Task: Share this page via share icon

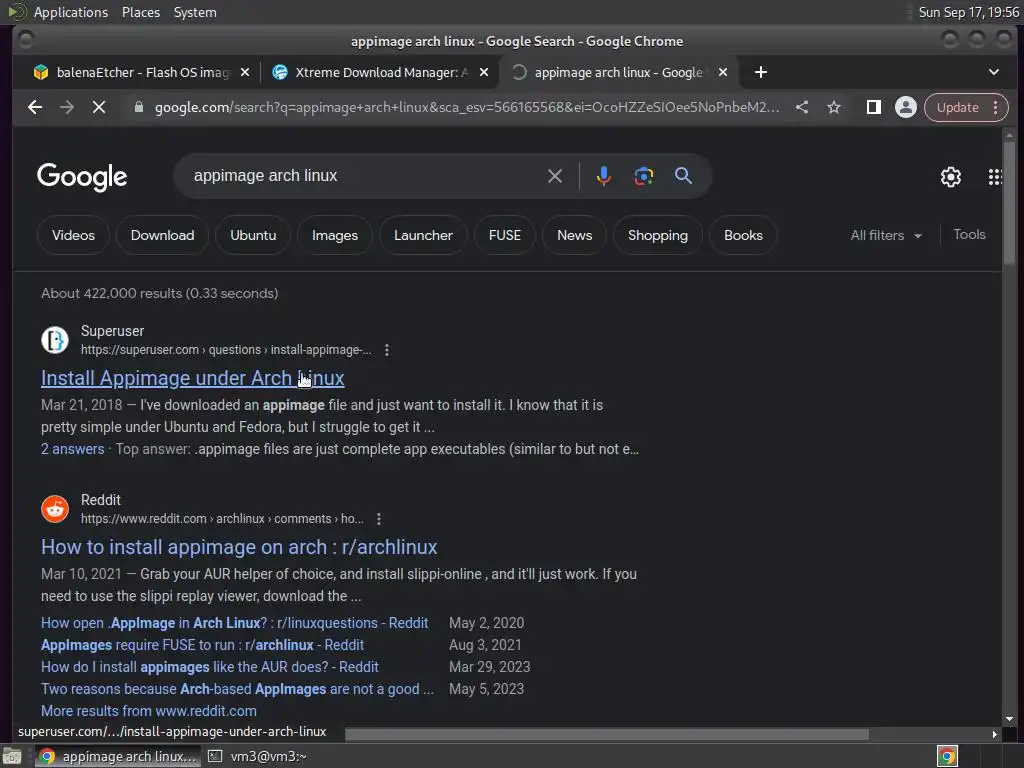Action: point(802,107)
